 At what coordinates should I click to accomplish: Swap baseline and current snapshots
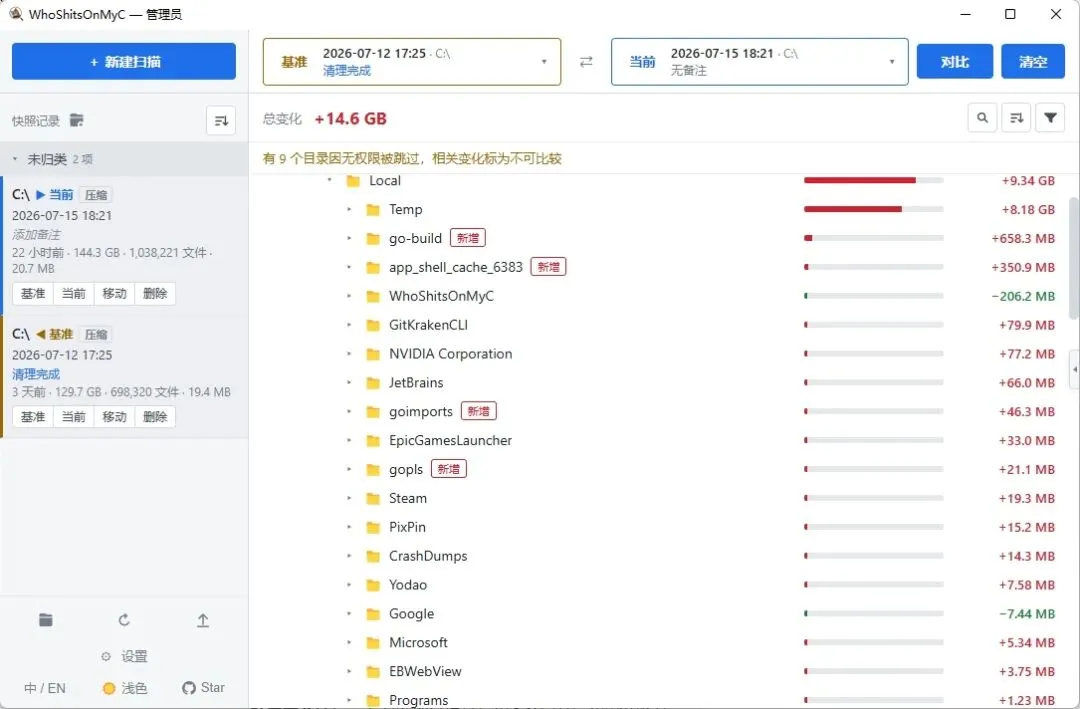tap(586, 61)
